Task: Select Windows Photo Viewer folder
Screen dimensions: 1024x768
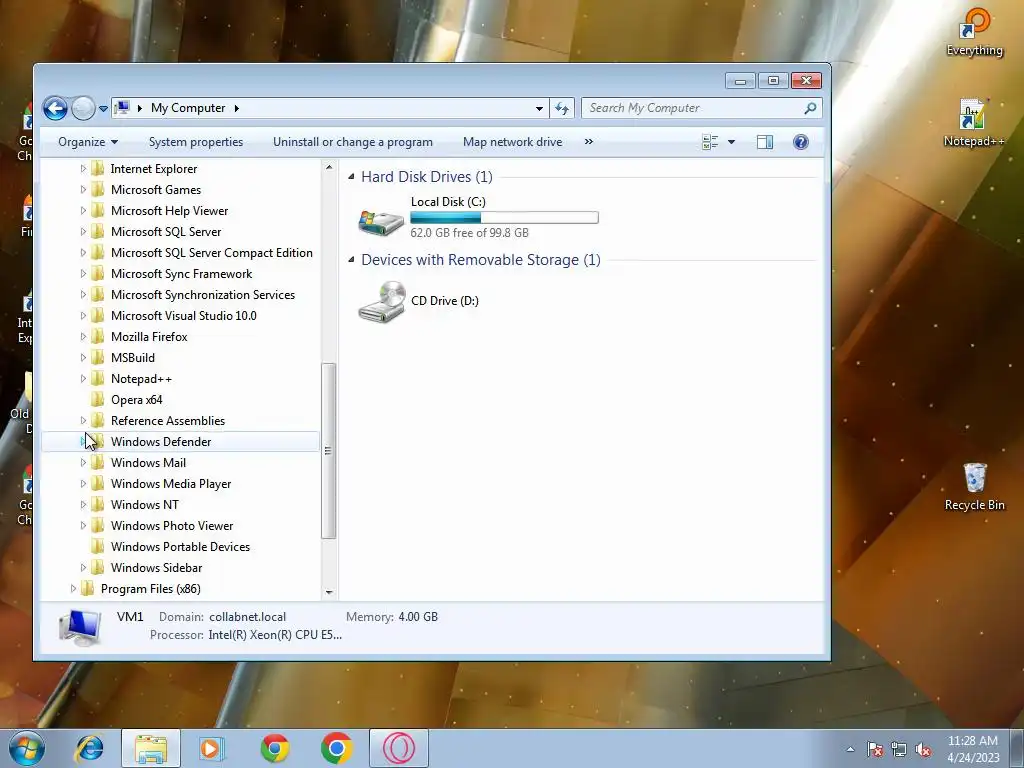Action: (172, 526)
